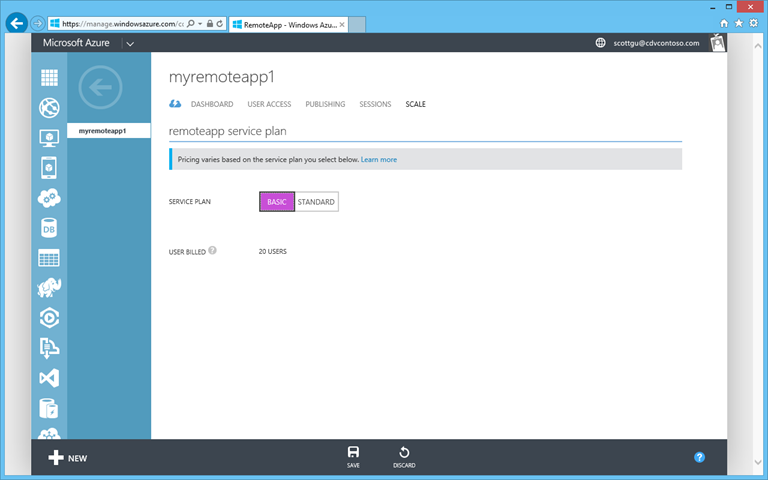Viewport: 768px width, 480px height.
Task: Select the SCALE tab
Action: pyautogui.click(x=415, y=104)
